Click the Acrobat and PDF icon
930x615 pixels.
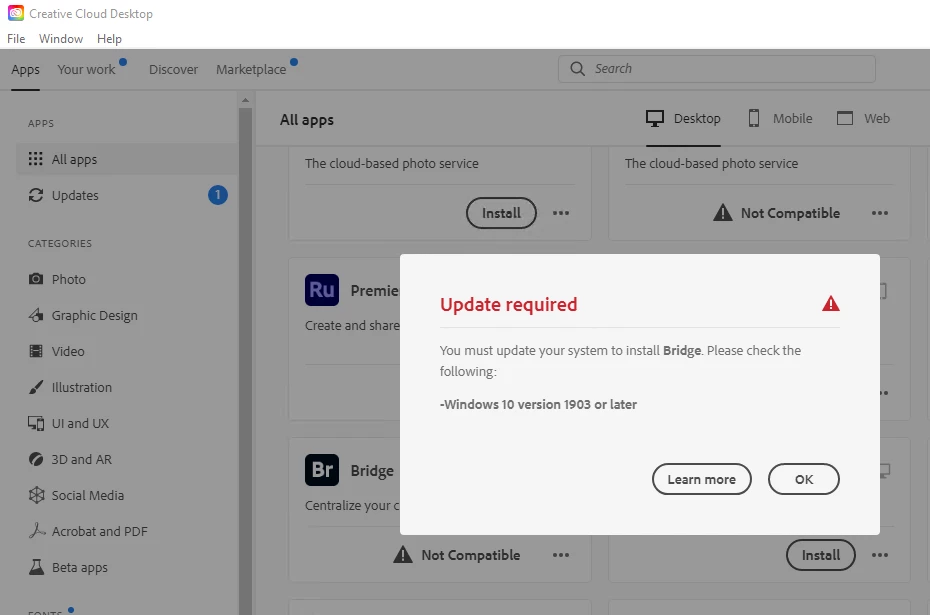pyautogui.click(x=37, y=530)
